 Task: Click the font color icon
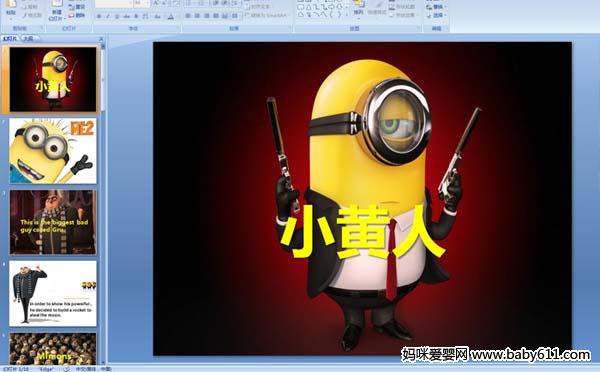click(x=171, y=16)
